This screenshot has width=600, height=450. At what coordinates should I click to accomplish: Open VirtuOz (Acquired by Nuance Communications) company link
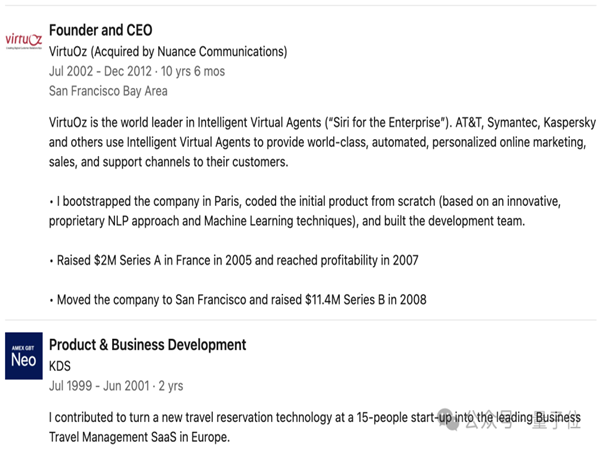[167, 51]
